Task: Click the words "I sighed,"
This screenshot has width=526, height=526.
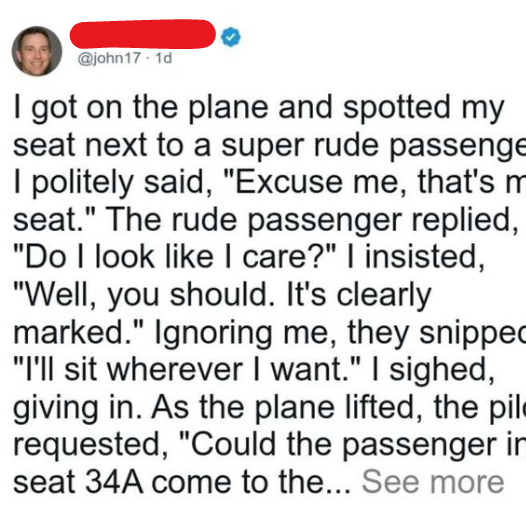Action: pyautogui.click(x=433, y=370)
